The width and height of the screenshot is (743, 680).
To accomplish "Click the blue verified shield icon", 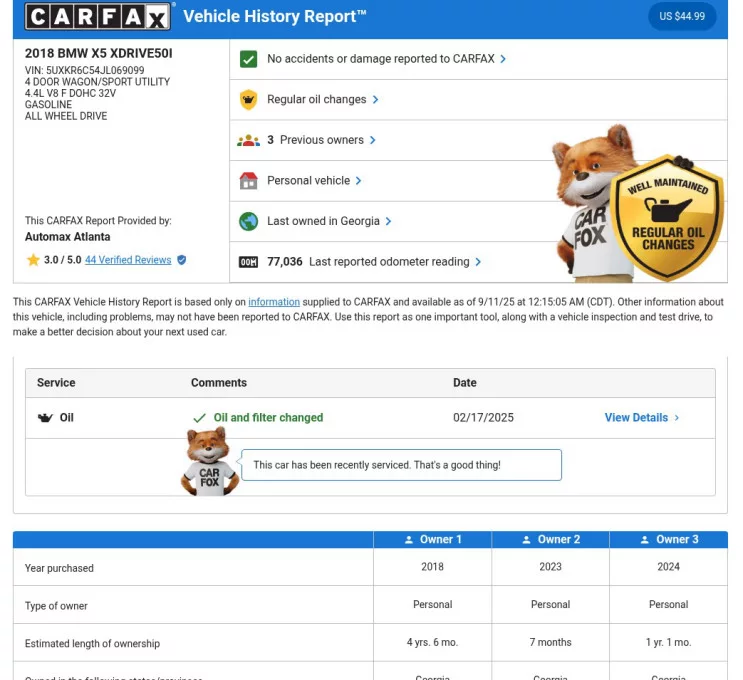I will coord(181,260).
